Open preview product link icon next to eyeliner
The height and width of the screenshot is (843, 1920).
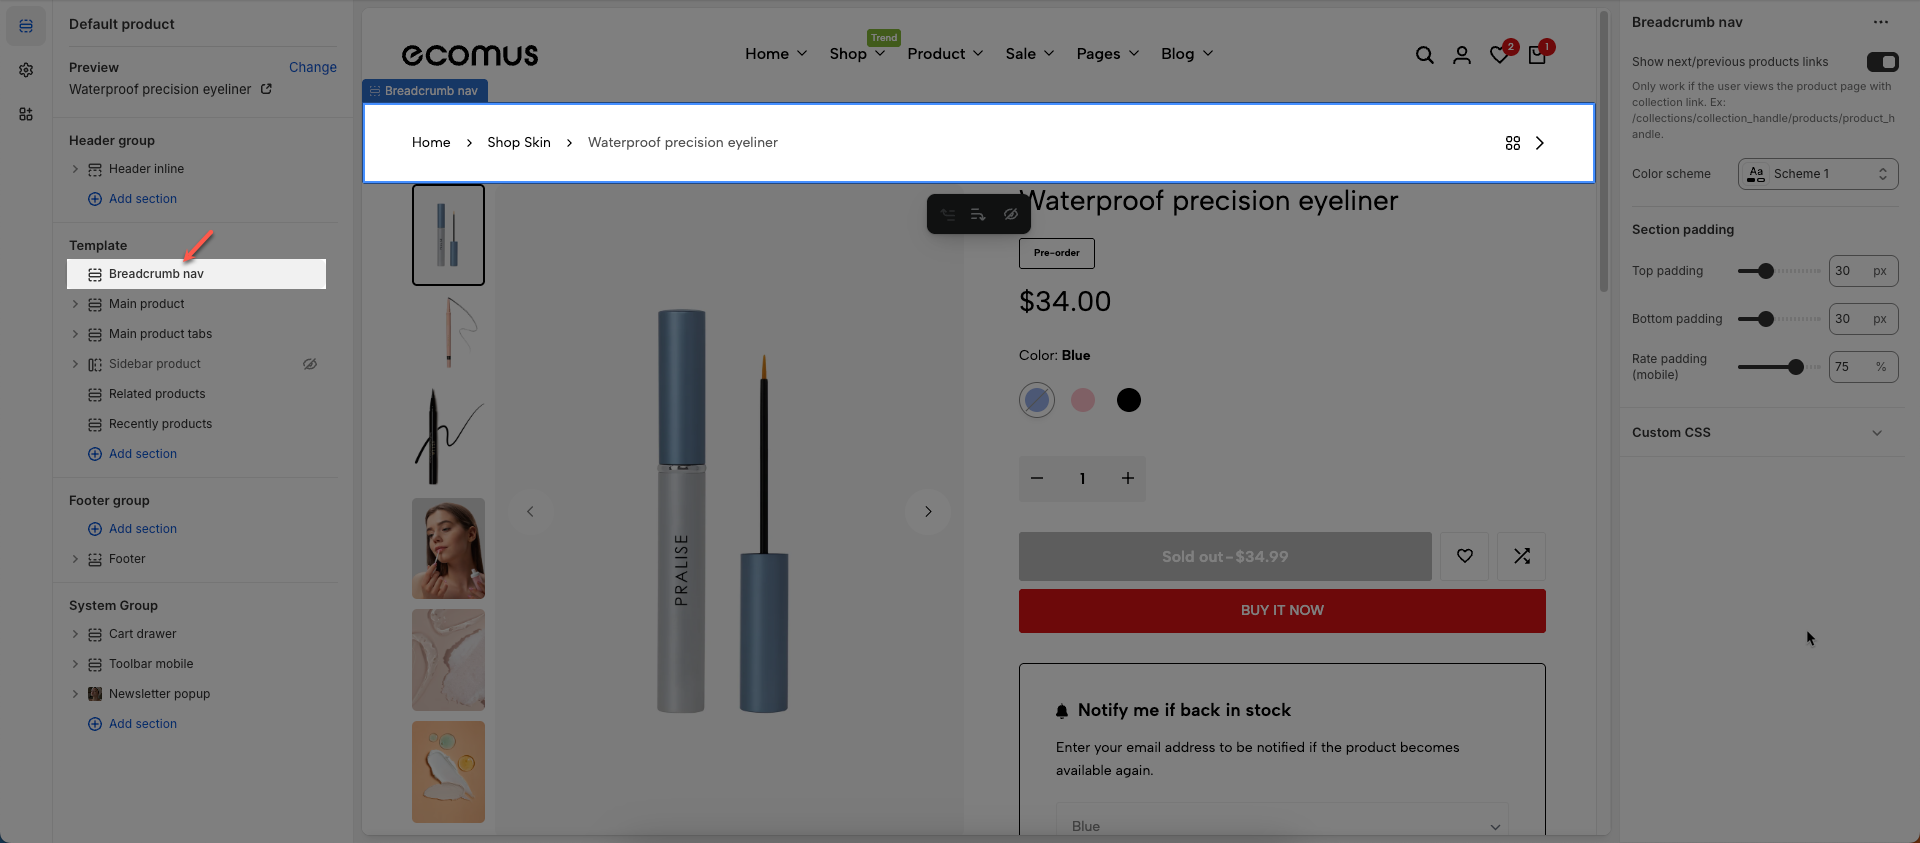click(x=266, y=89)
